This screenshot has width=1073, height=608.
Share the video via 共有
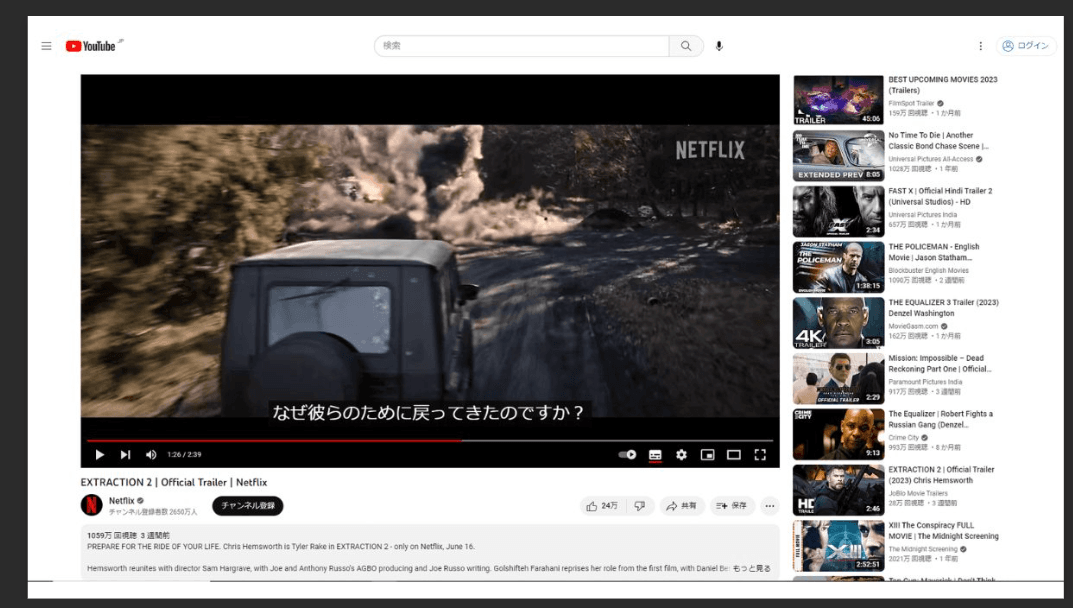[x=682, y=506]
